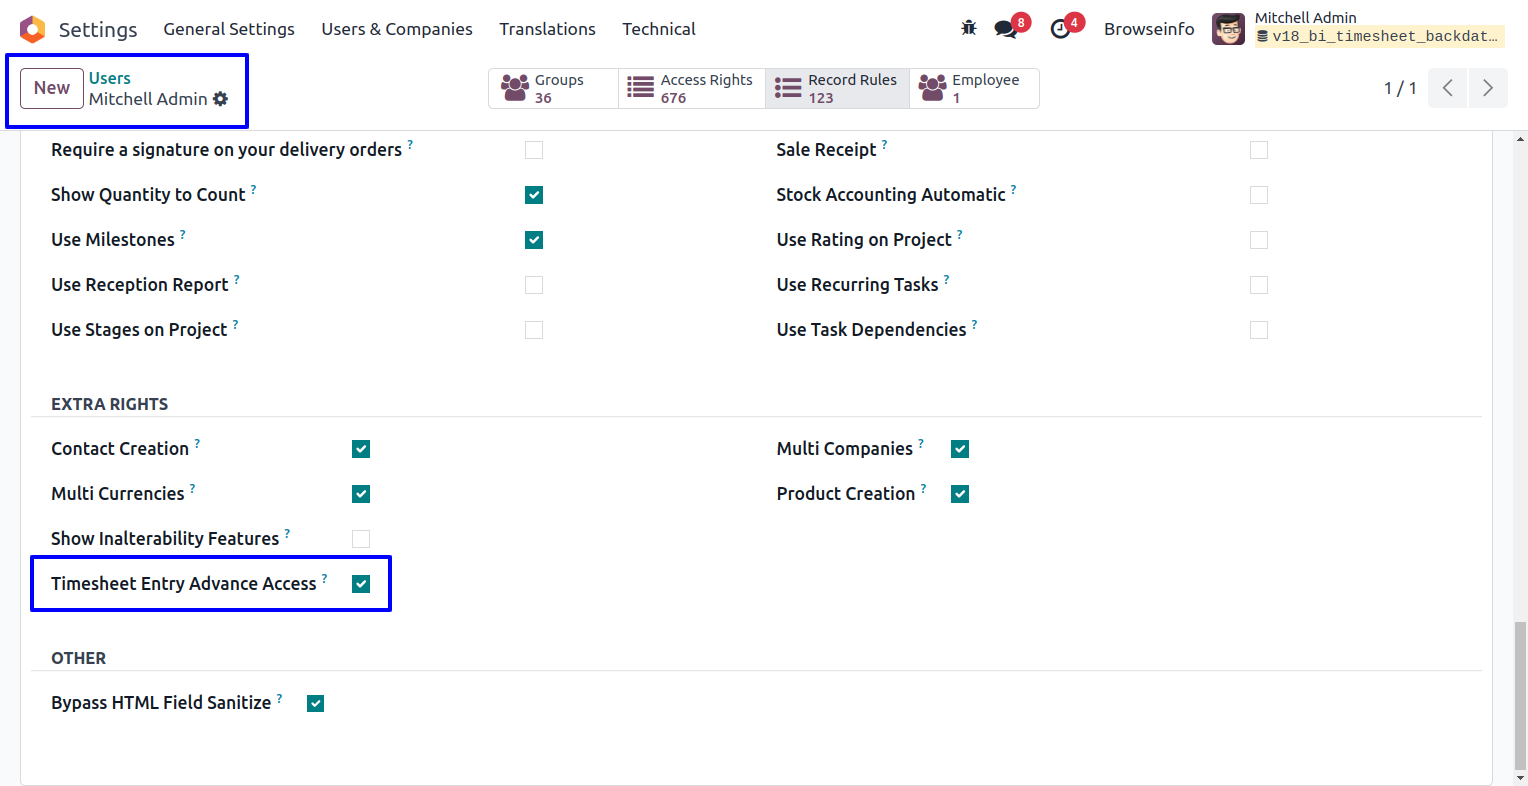Open Access Rights list button
This screenshot has height=786, width=1528.
click(692, 88)
